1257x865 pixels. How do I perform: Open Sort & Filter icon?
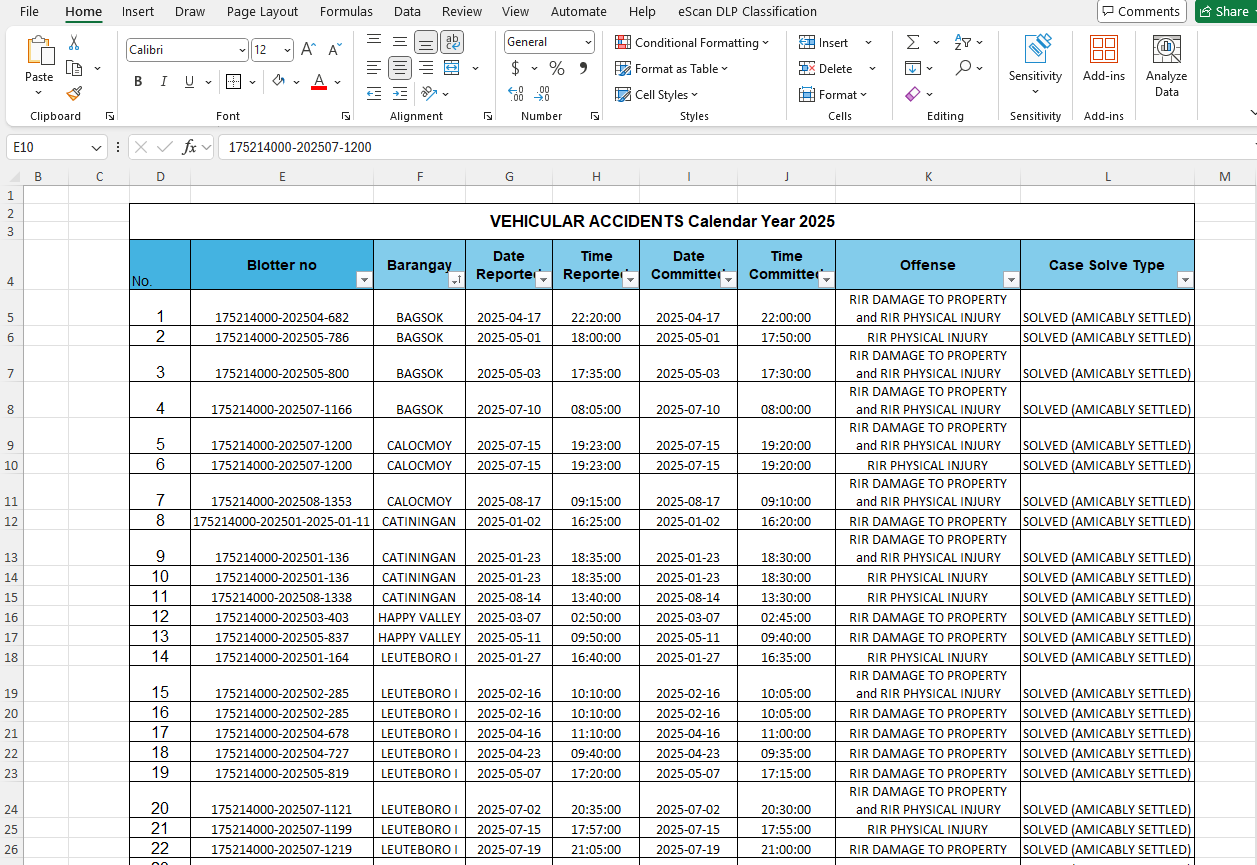(x=962, y=42)
